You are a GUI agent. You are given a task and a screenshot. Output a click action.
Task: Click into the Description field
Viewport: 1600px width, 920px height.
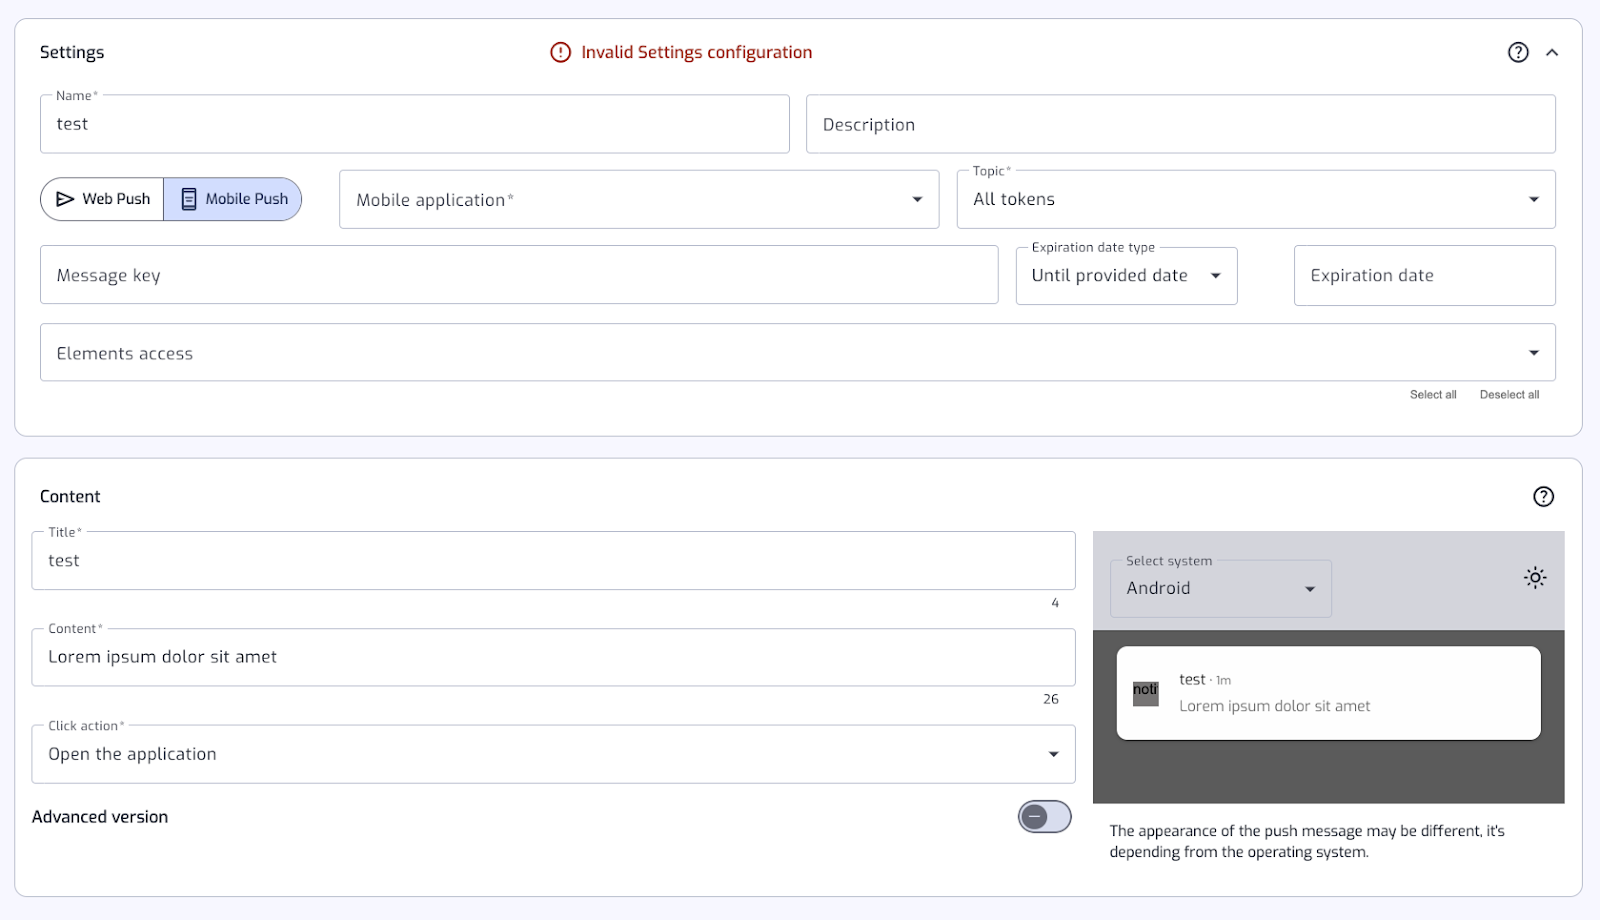[x=1180, y=124]
